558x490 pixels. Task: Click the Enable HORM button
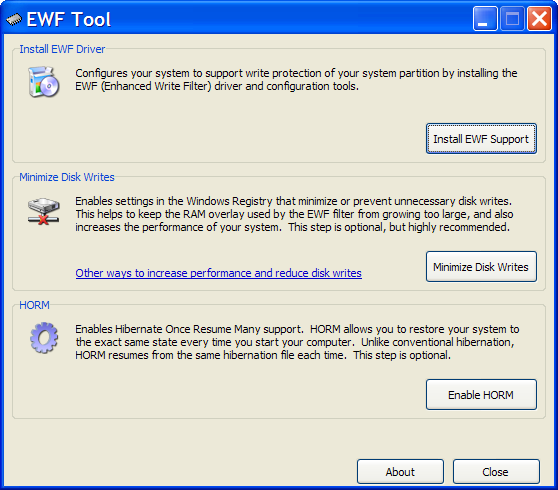click(x=481, y=395)
